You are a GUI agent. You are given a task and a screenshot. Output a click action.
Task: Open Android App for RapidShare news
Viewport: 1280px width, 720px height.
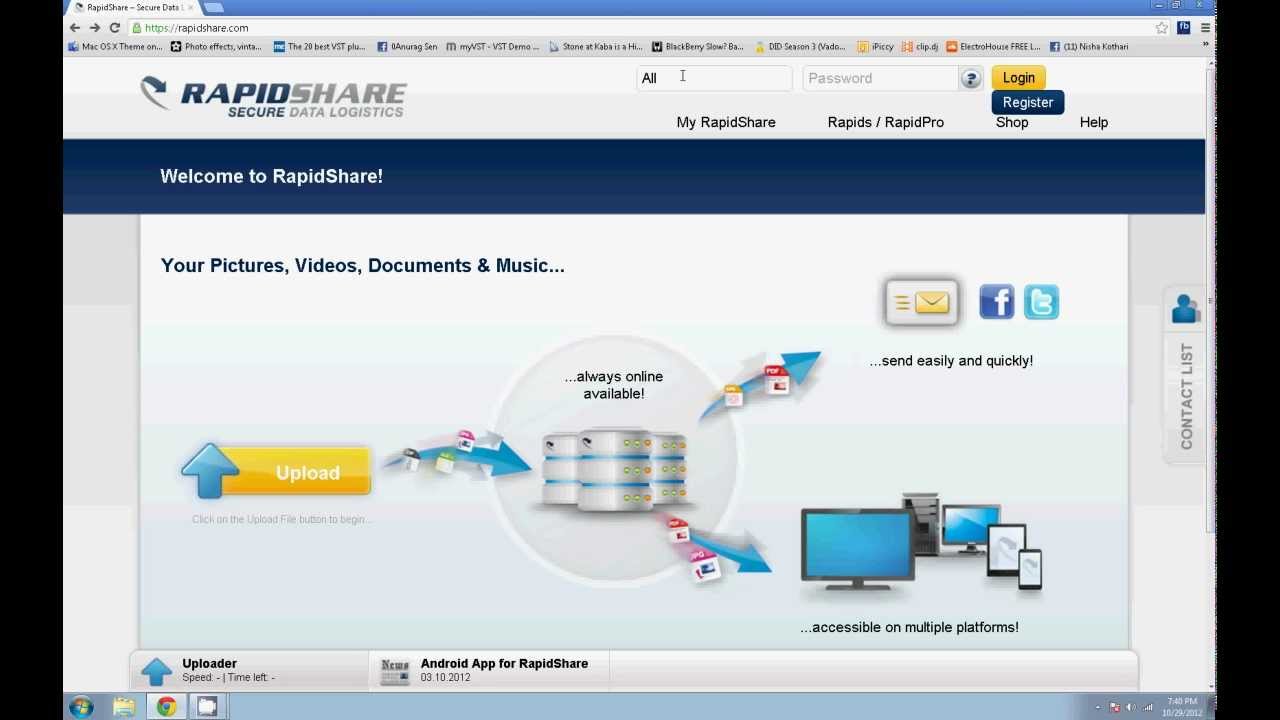[x=504, y=663]
